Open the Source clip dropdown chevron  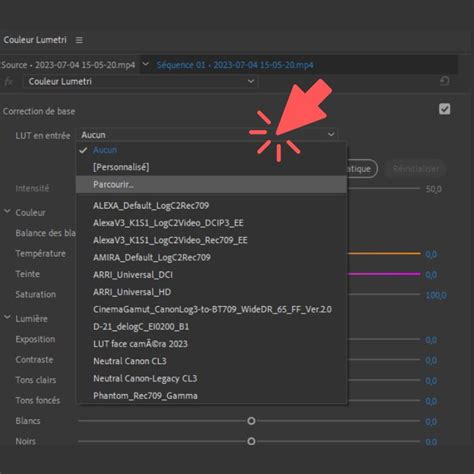146,64
